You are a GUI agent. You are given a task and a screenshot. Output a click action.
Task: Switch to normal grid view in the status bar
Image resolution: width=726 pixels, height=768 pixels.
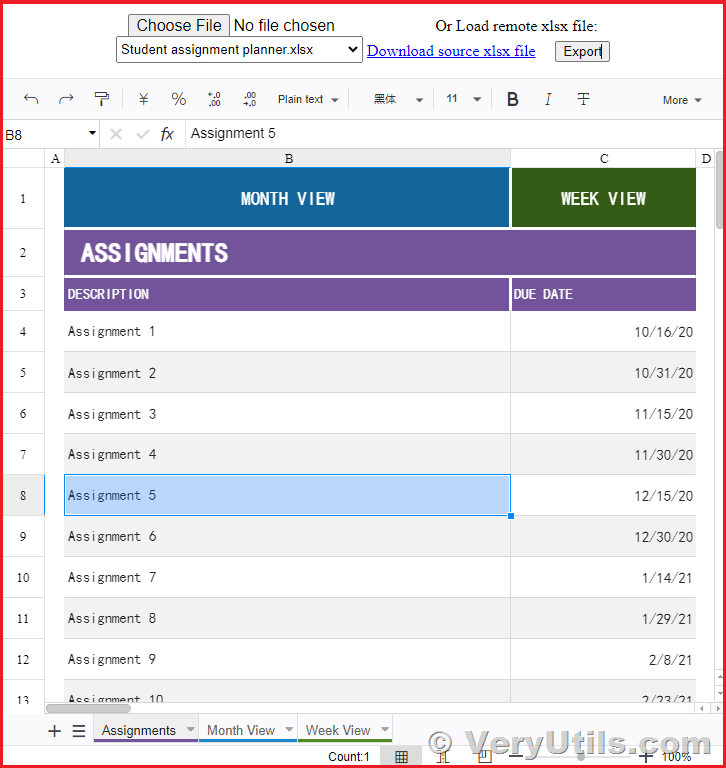pos(401,757)
